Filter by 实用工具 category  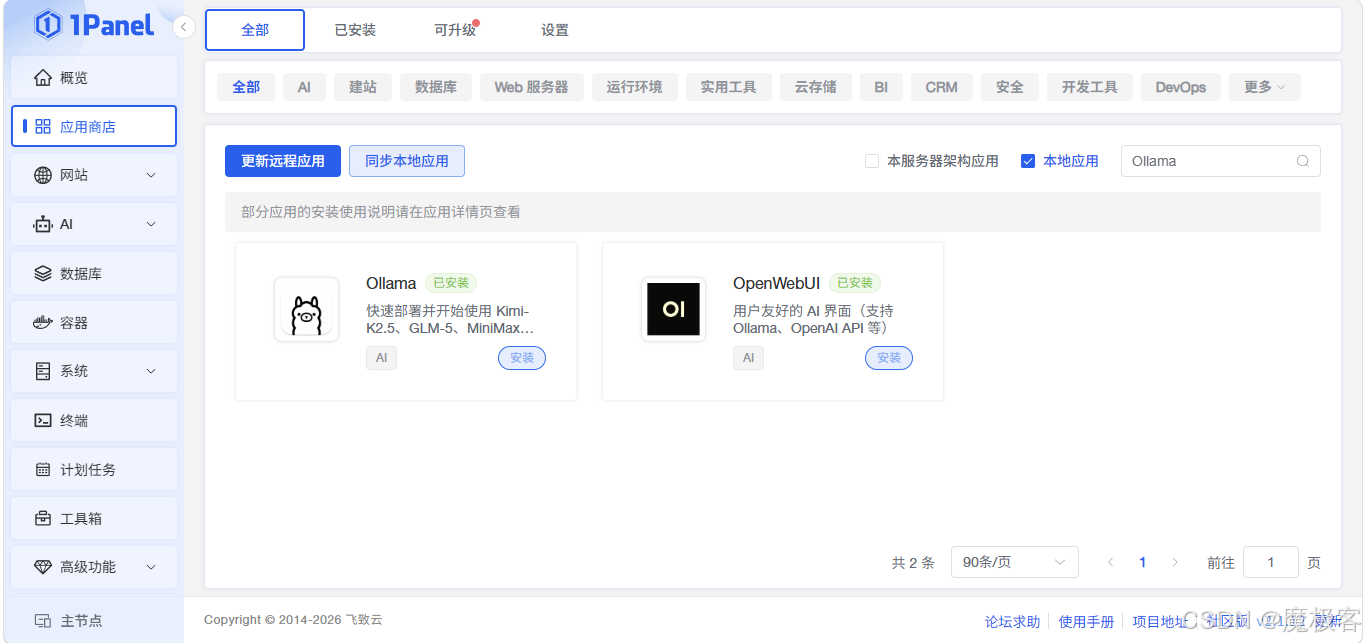[x=728, y=87]
